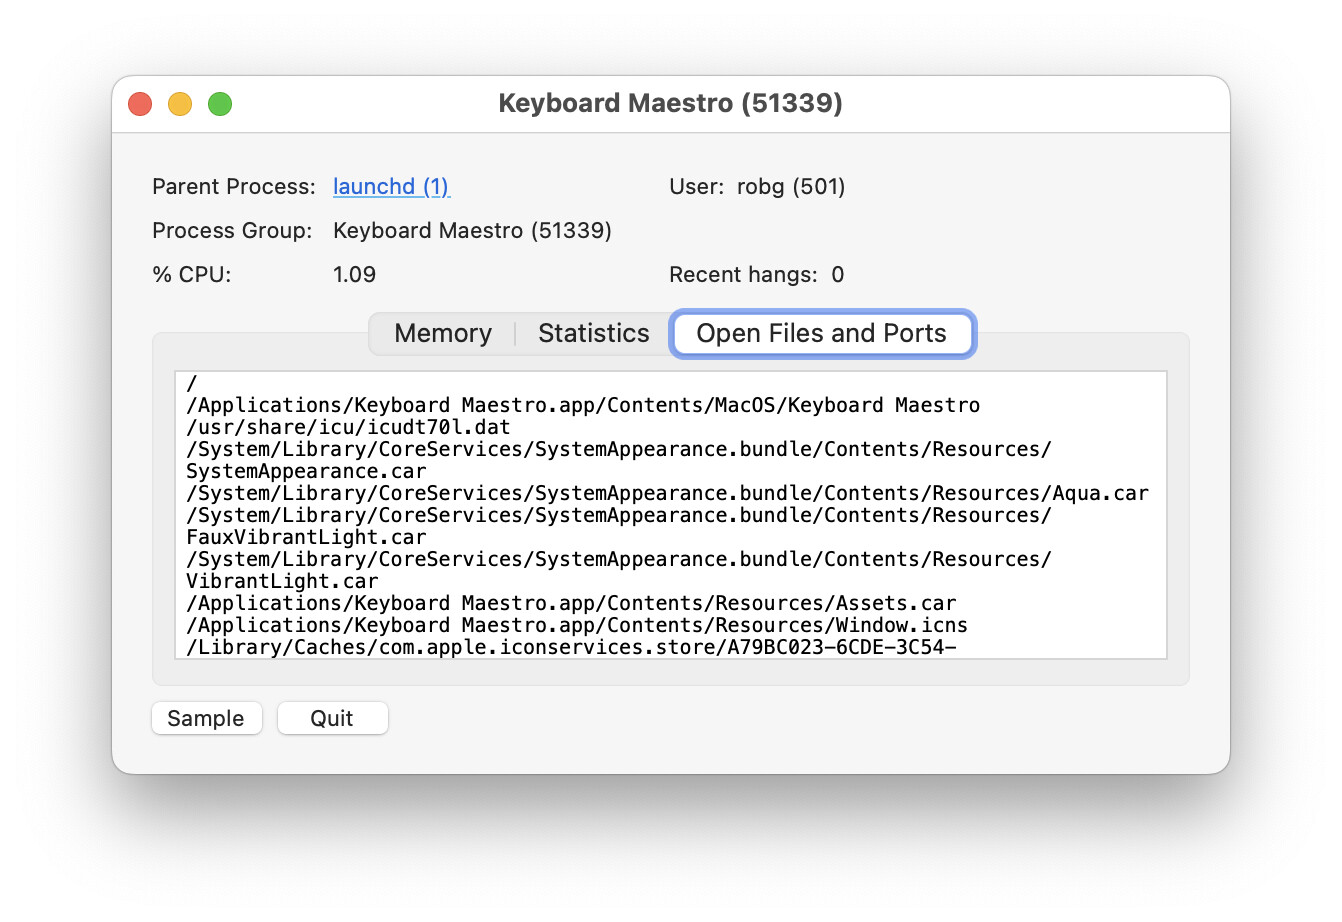Click the VibrantLight.car line

point(282,581)
